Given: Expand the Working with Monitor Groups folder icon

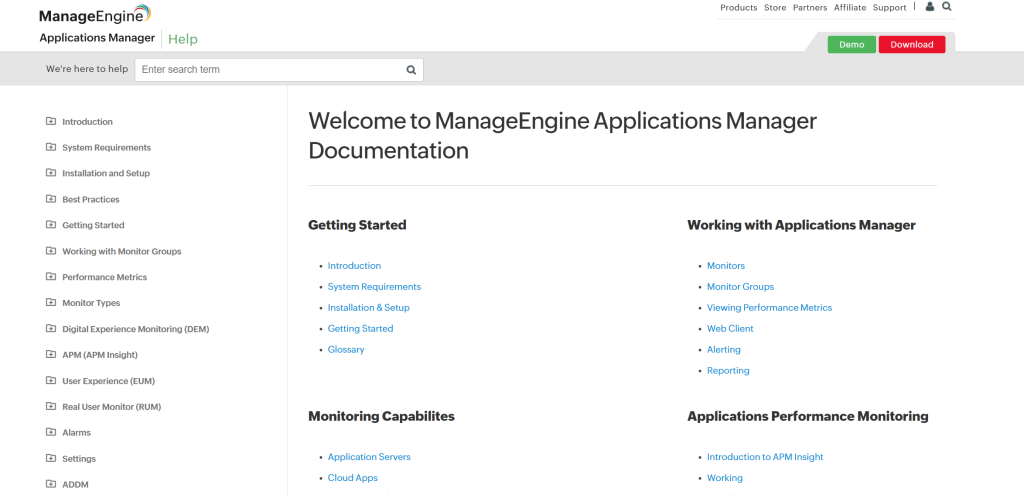Looking at the screenshot, I should [x=51, y=251].
